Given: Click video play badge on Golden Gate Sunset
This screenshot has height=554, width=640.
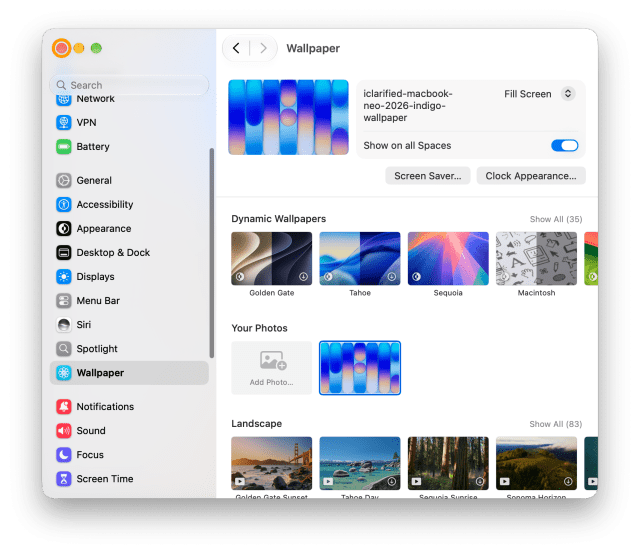Looking at the screenshot, I should coord(240,481).
